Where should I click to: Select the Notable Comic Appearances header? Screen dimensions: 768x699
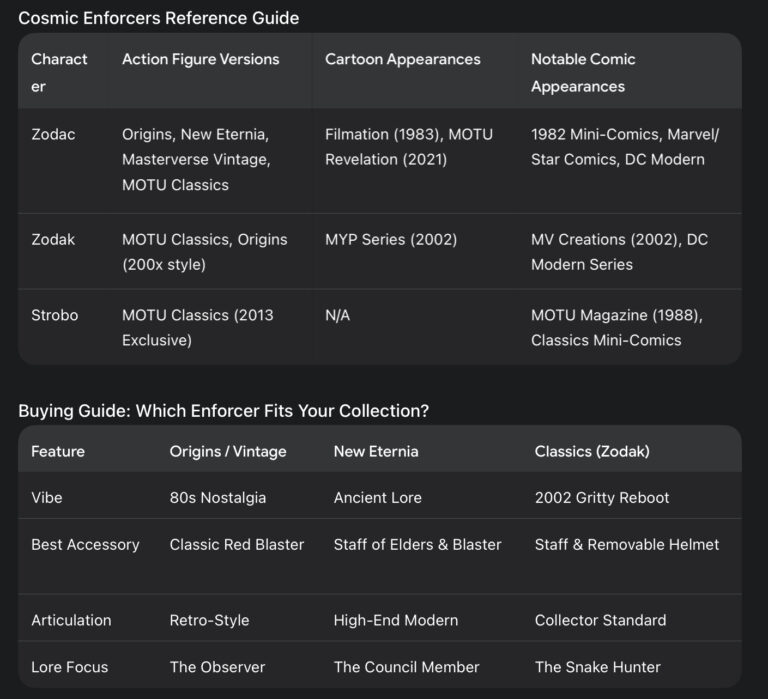pos(583,72)
